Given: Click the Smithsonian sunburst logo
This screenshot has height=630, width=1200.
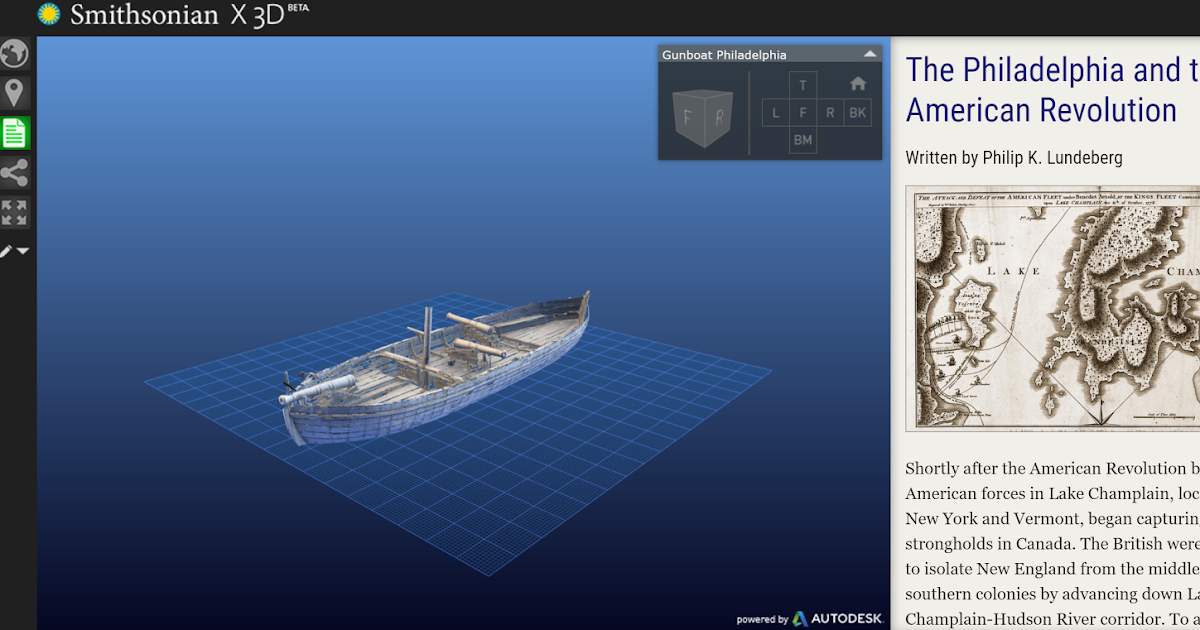Looking at the screenshot, I should click(x=48, y=14).
